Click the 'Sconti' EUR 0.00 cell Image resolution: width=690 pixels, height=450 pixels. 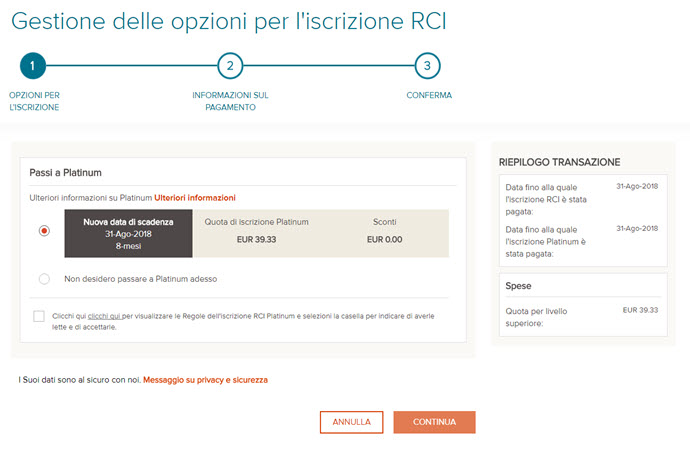click(384, 234)
